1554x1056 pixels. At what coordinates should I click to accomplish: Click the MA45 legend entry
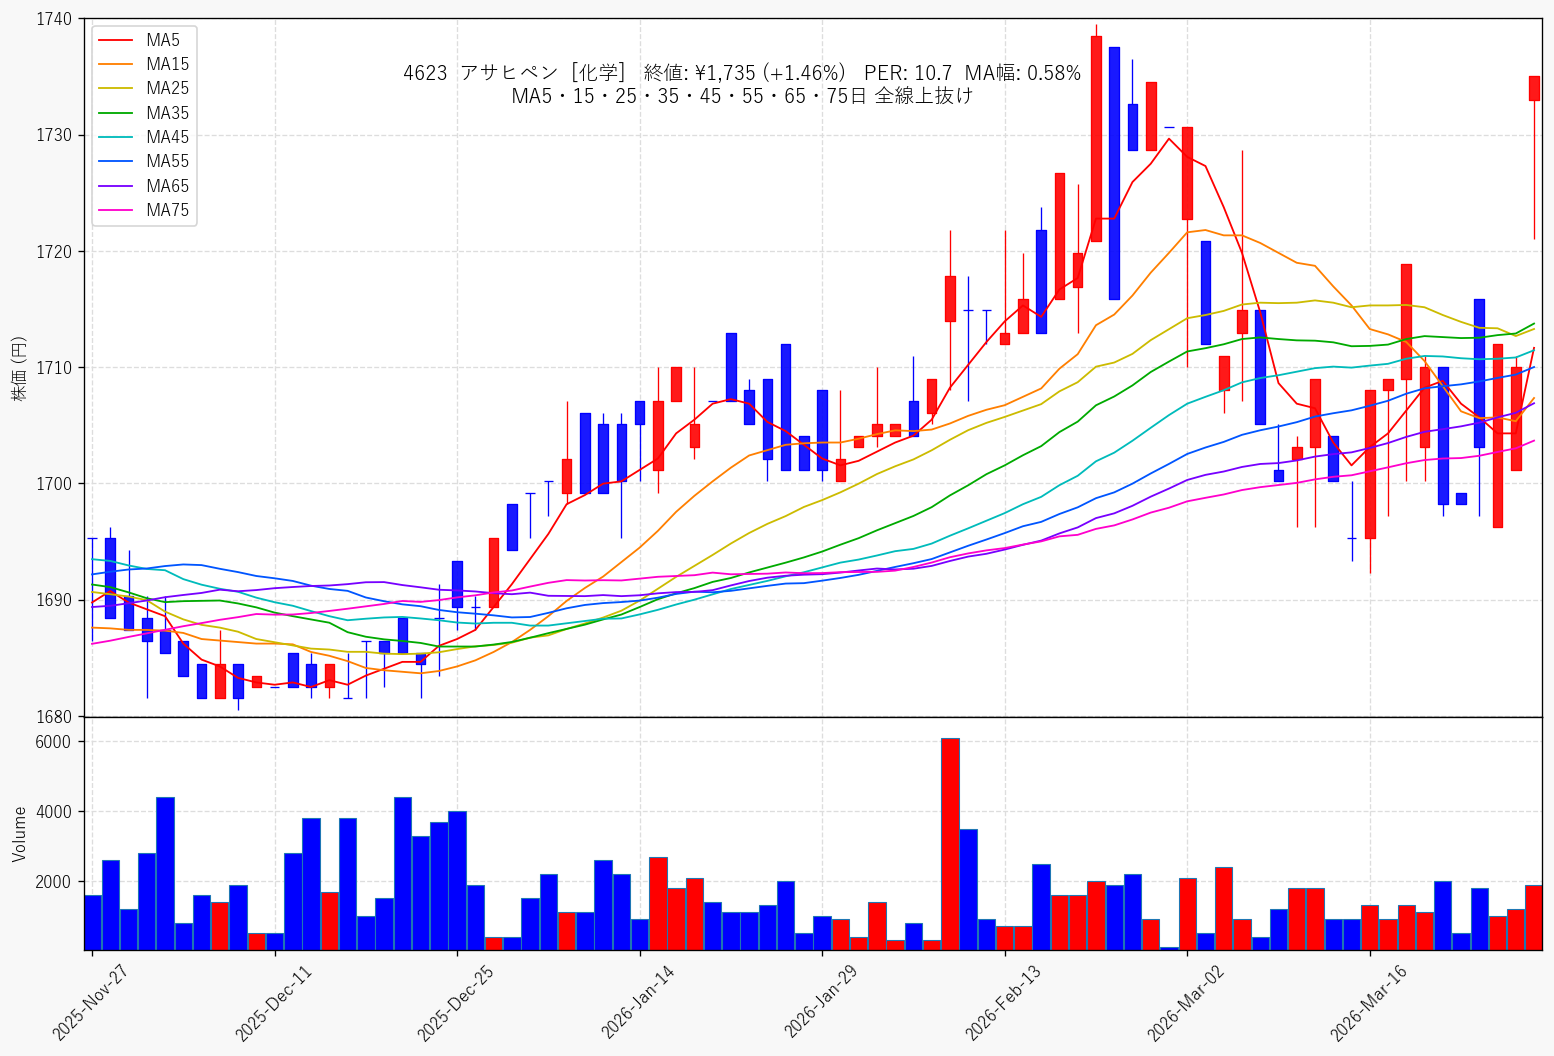(x=145, y=137)
